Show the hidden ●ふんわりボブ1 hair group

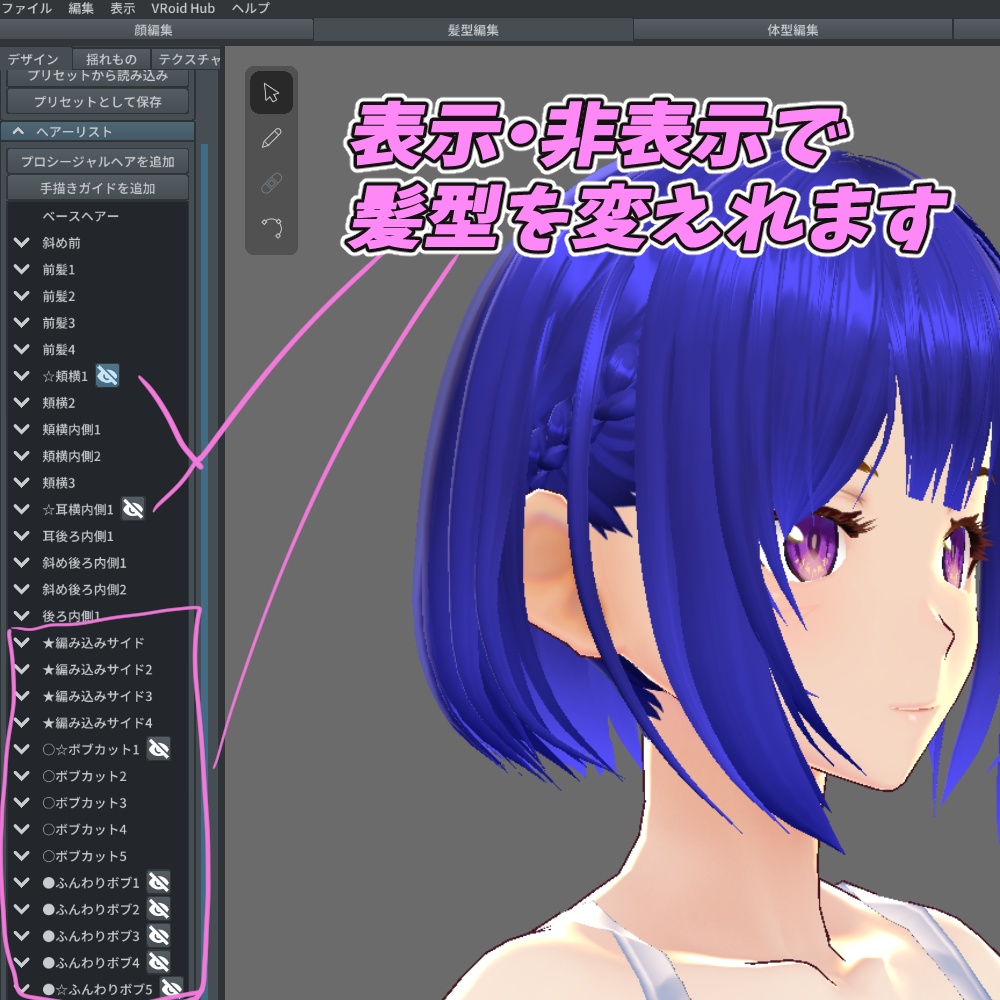click(158, 882)
